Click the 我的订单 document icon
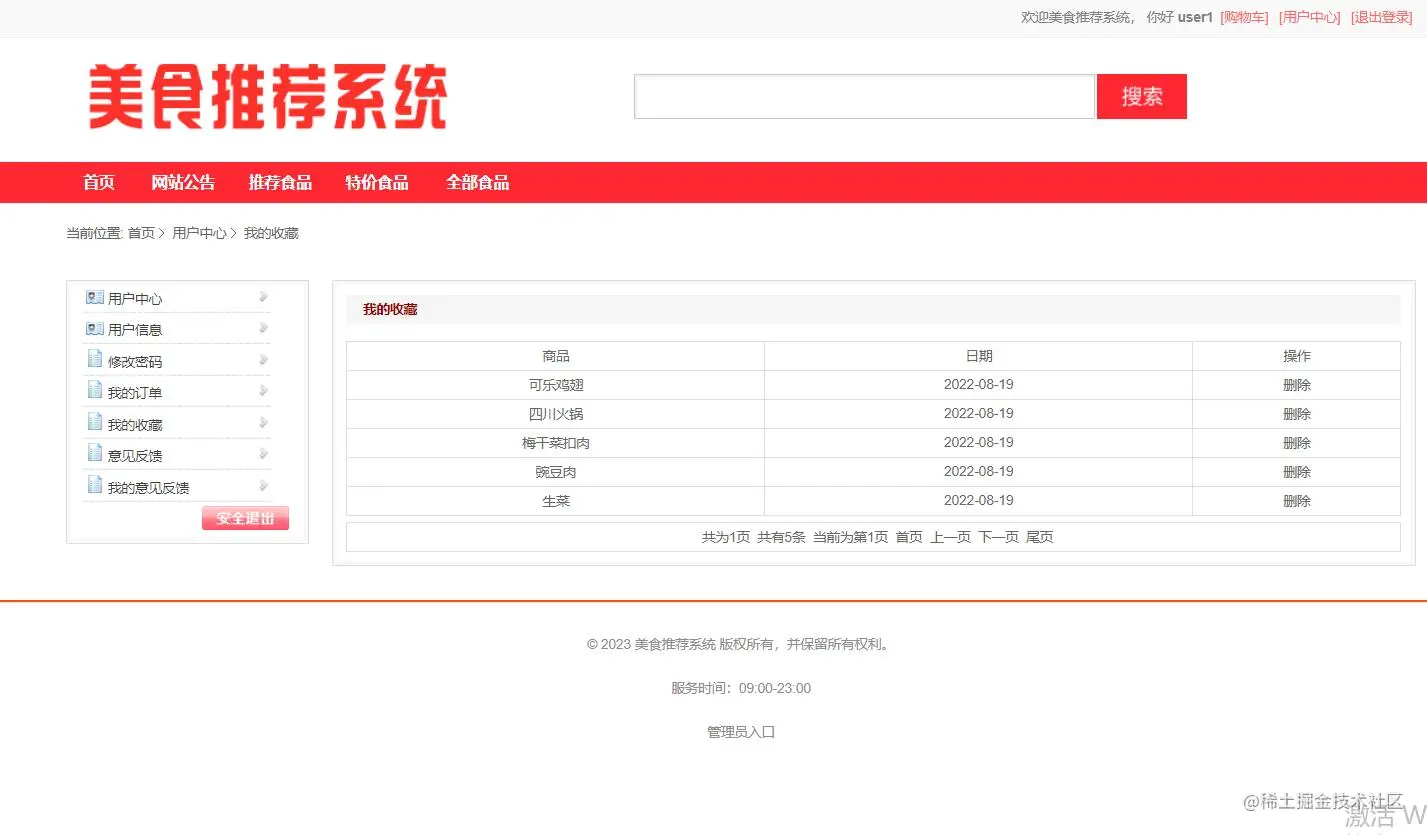The width and height of the screenshot is (1427, 835). [x=95, y=390]
